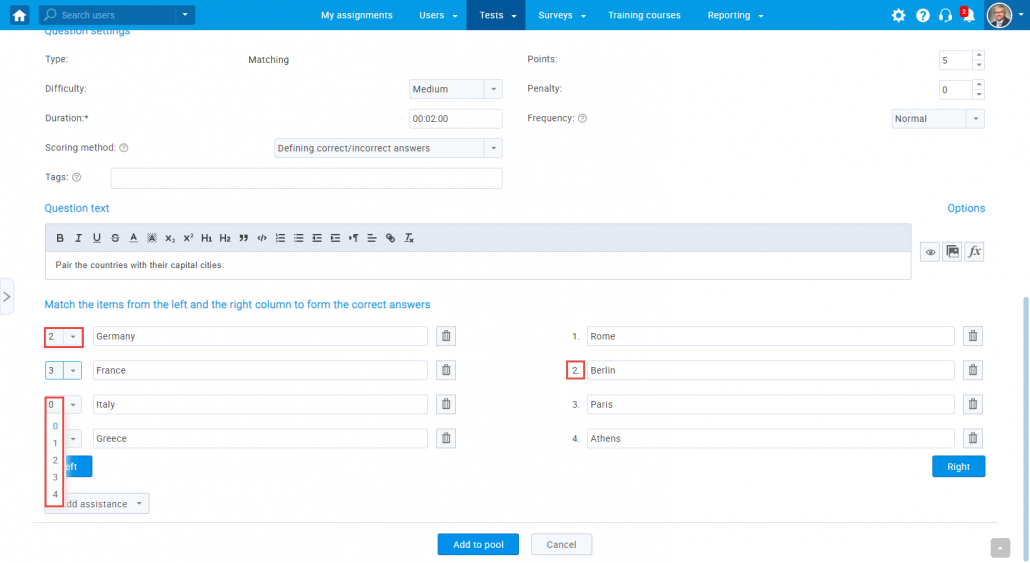Select option 4 in the open match list
This screenshot has height=563, width=1030.
tap(55, 495)
